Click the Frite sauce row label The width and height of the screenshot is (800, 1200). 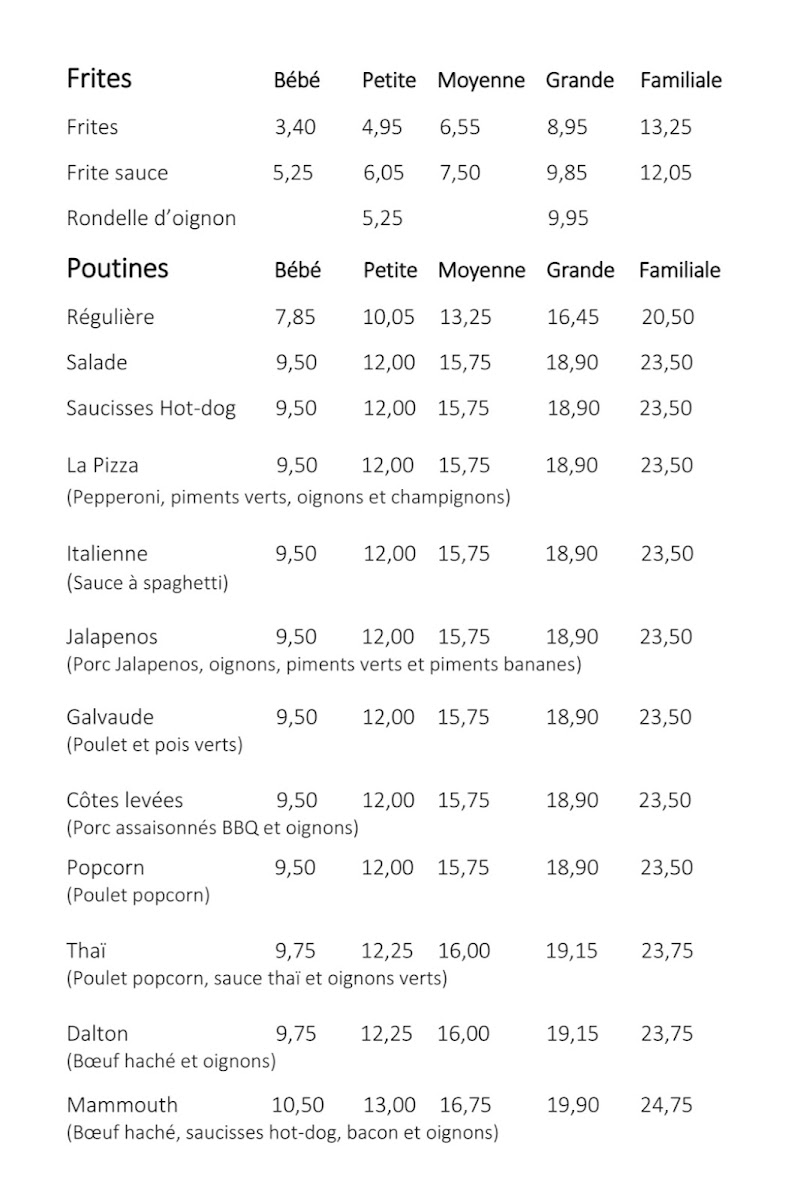coord(117,173)
